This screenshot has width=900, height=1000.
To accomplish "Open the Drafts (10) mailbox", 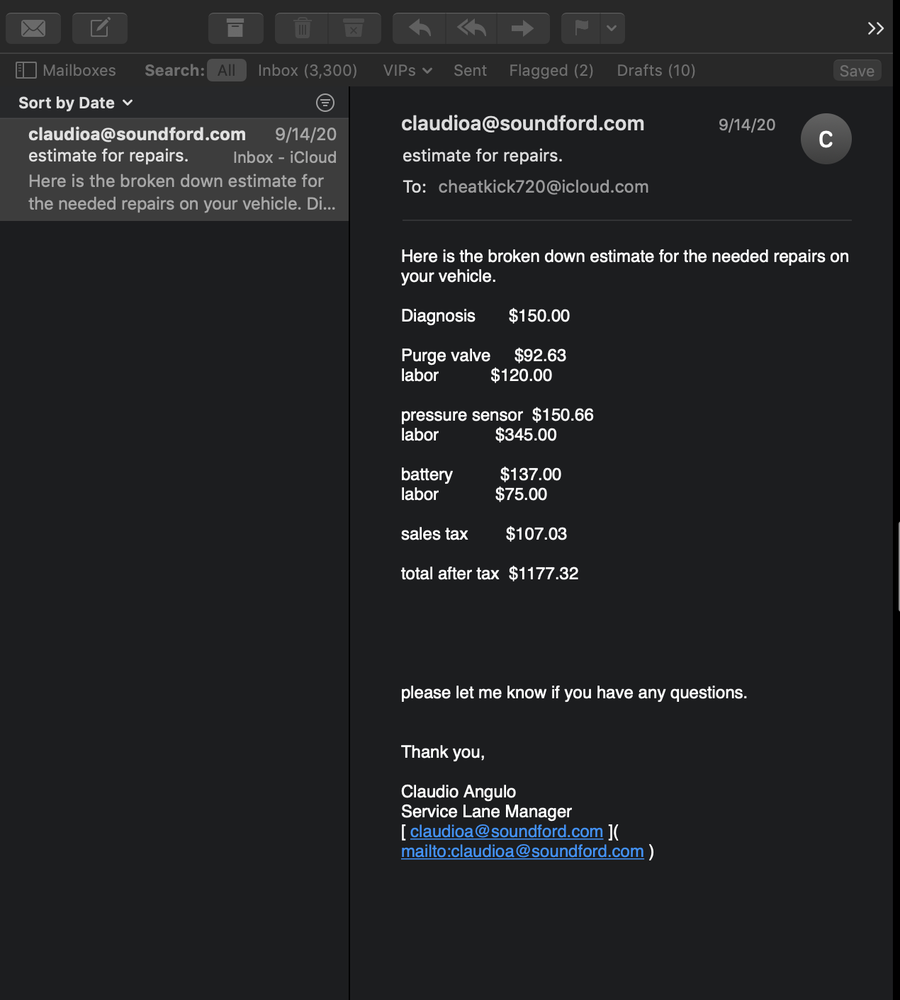I will (656, 70).
